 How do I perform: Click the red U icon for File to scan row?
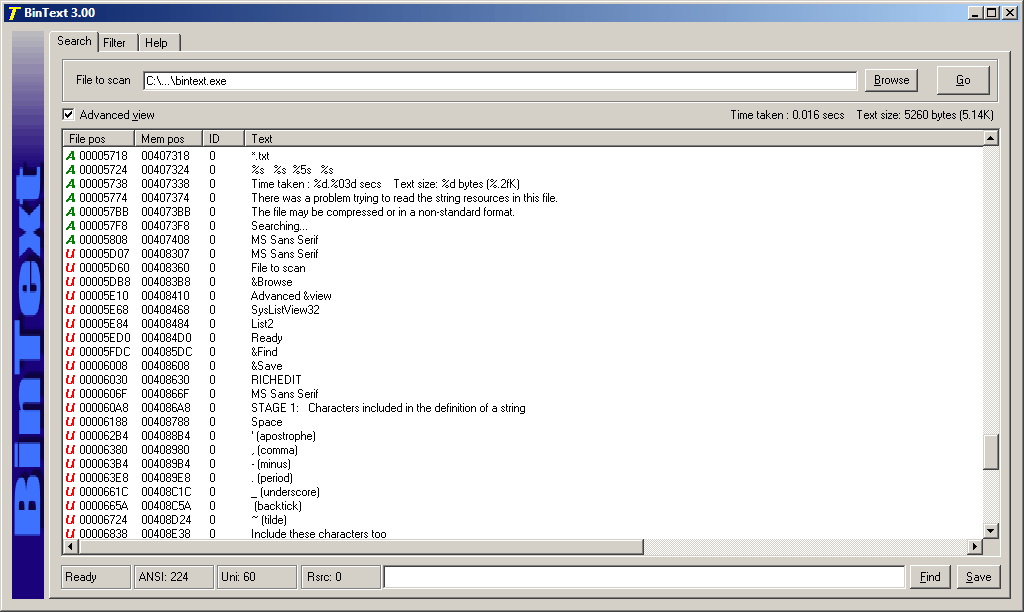click(71, 268)
